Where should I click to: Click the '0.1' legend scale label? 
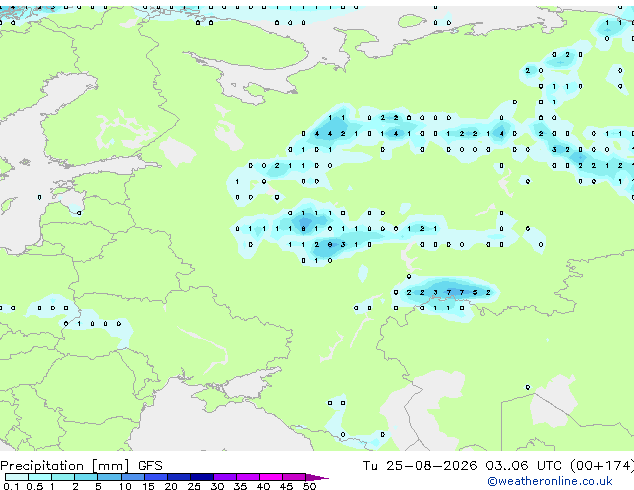11,486
